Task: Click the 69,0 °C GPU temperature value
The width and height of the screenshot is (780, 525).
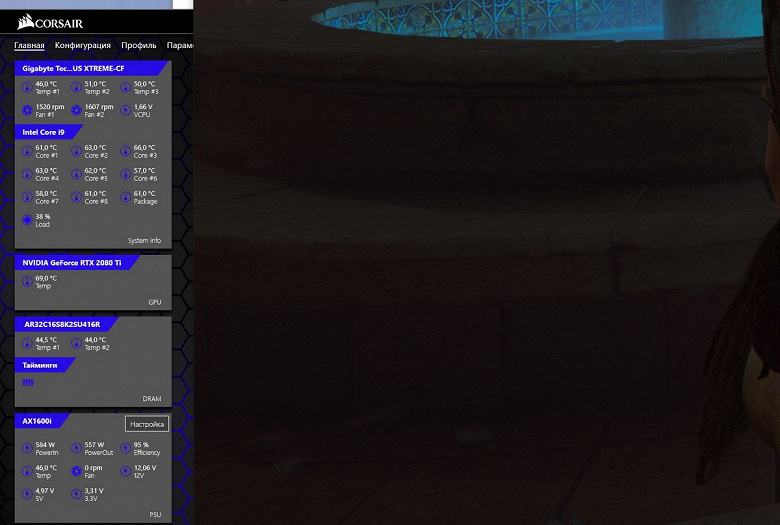Action: [46, 278]
